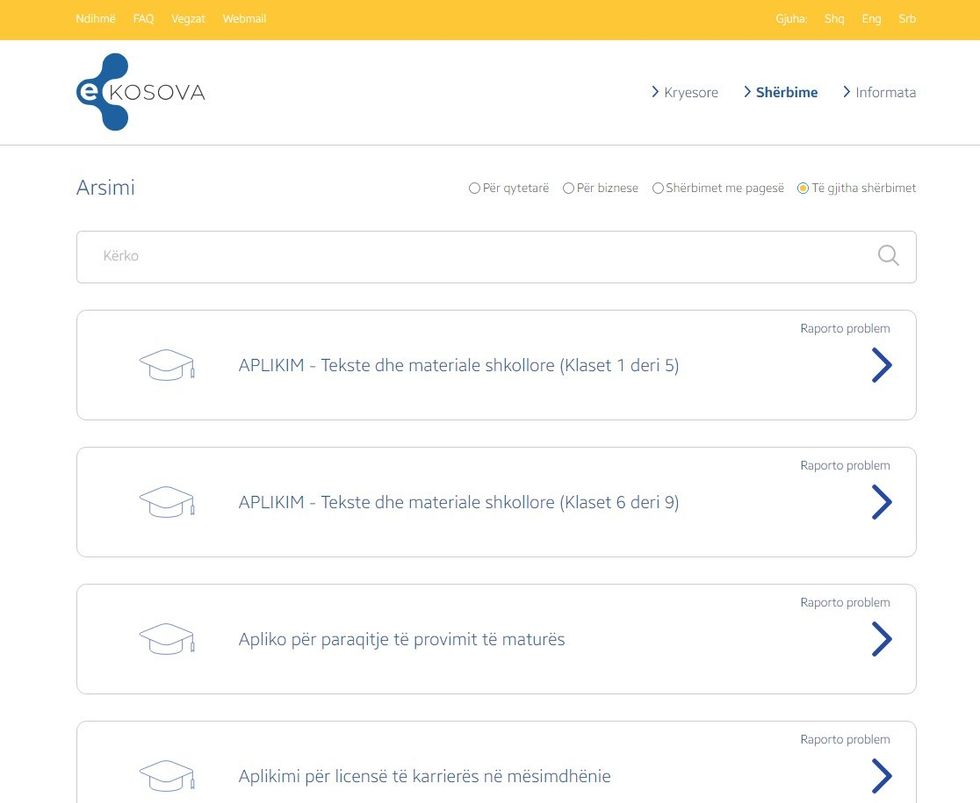Viewport: 980px width, 803px height.
Task: Click the search magnifier icon
Action: [888, 256]
